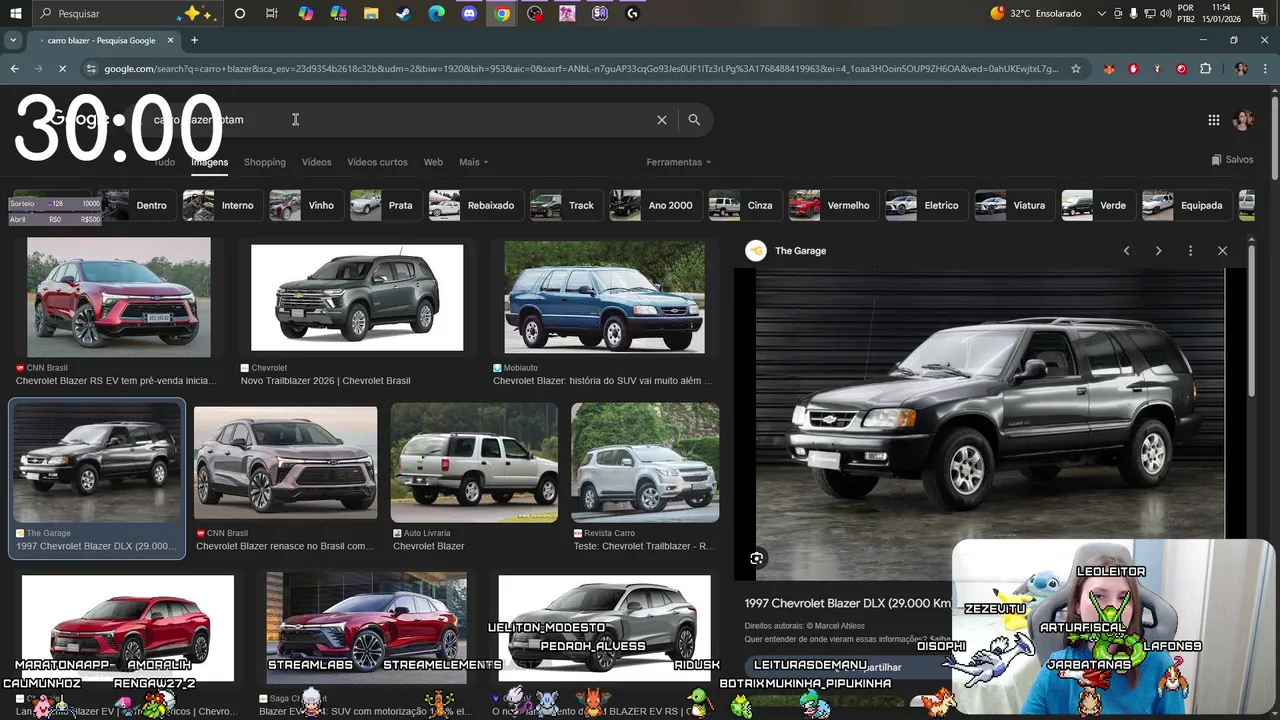Close the carro blazer tab
Viewport: 1280px width, 720px height.
point(170,40)
